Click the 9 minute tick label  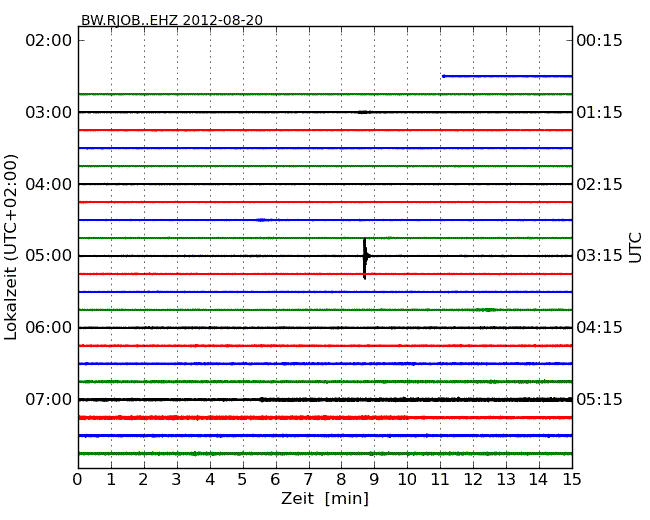coord(374,480)
